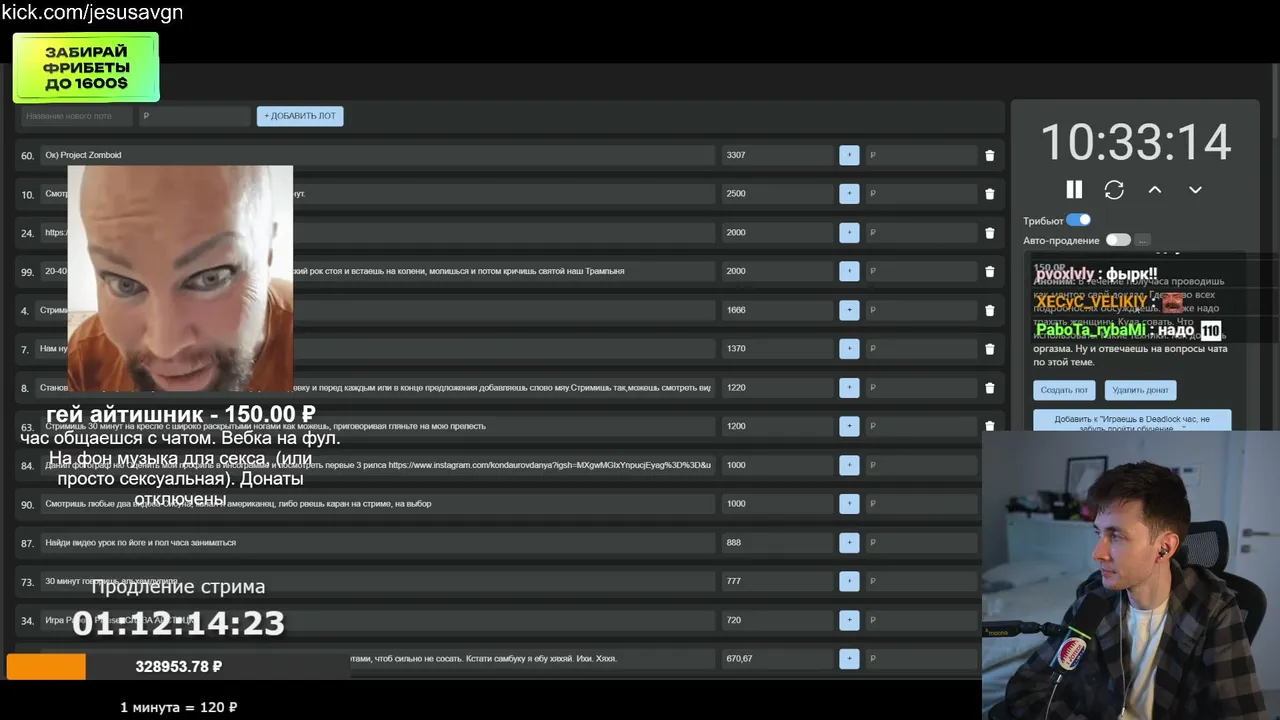Image resolution: width=1280 pixels, height=720 pixels.
Task: Delete the lot priced 1666
Action: click(x=990, y=310)
